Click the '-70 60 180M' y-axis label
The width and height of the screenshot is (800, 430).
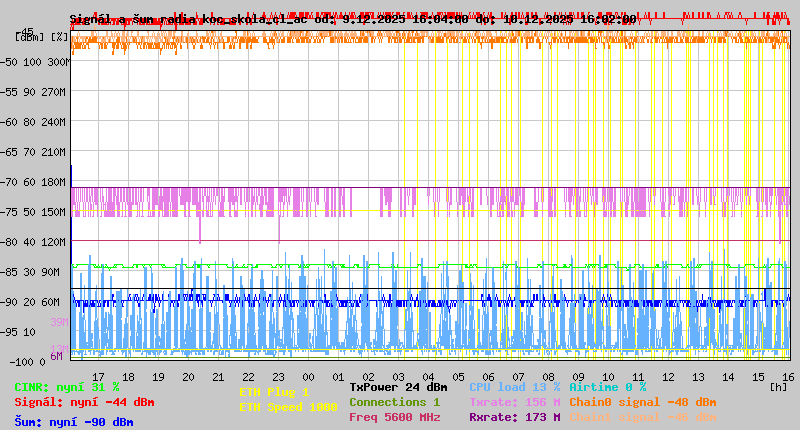pyautogui.click(x=34, y=182)
